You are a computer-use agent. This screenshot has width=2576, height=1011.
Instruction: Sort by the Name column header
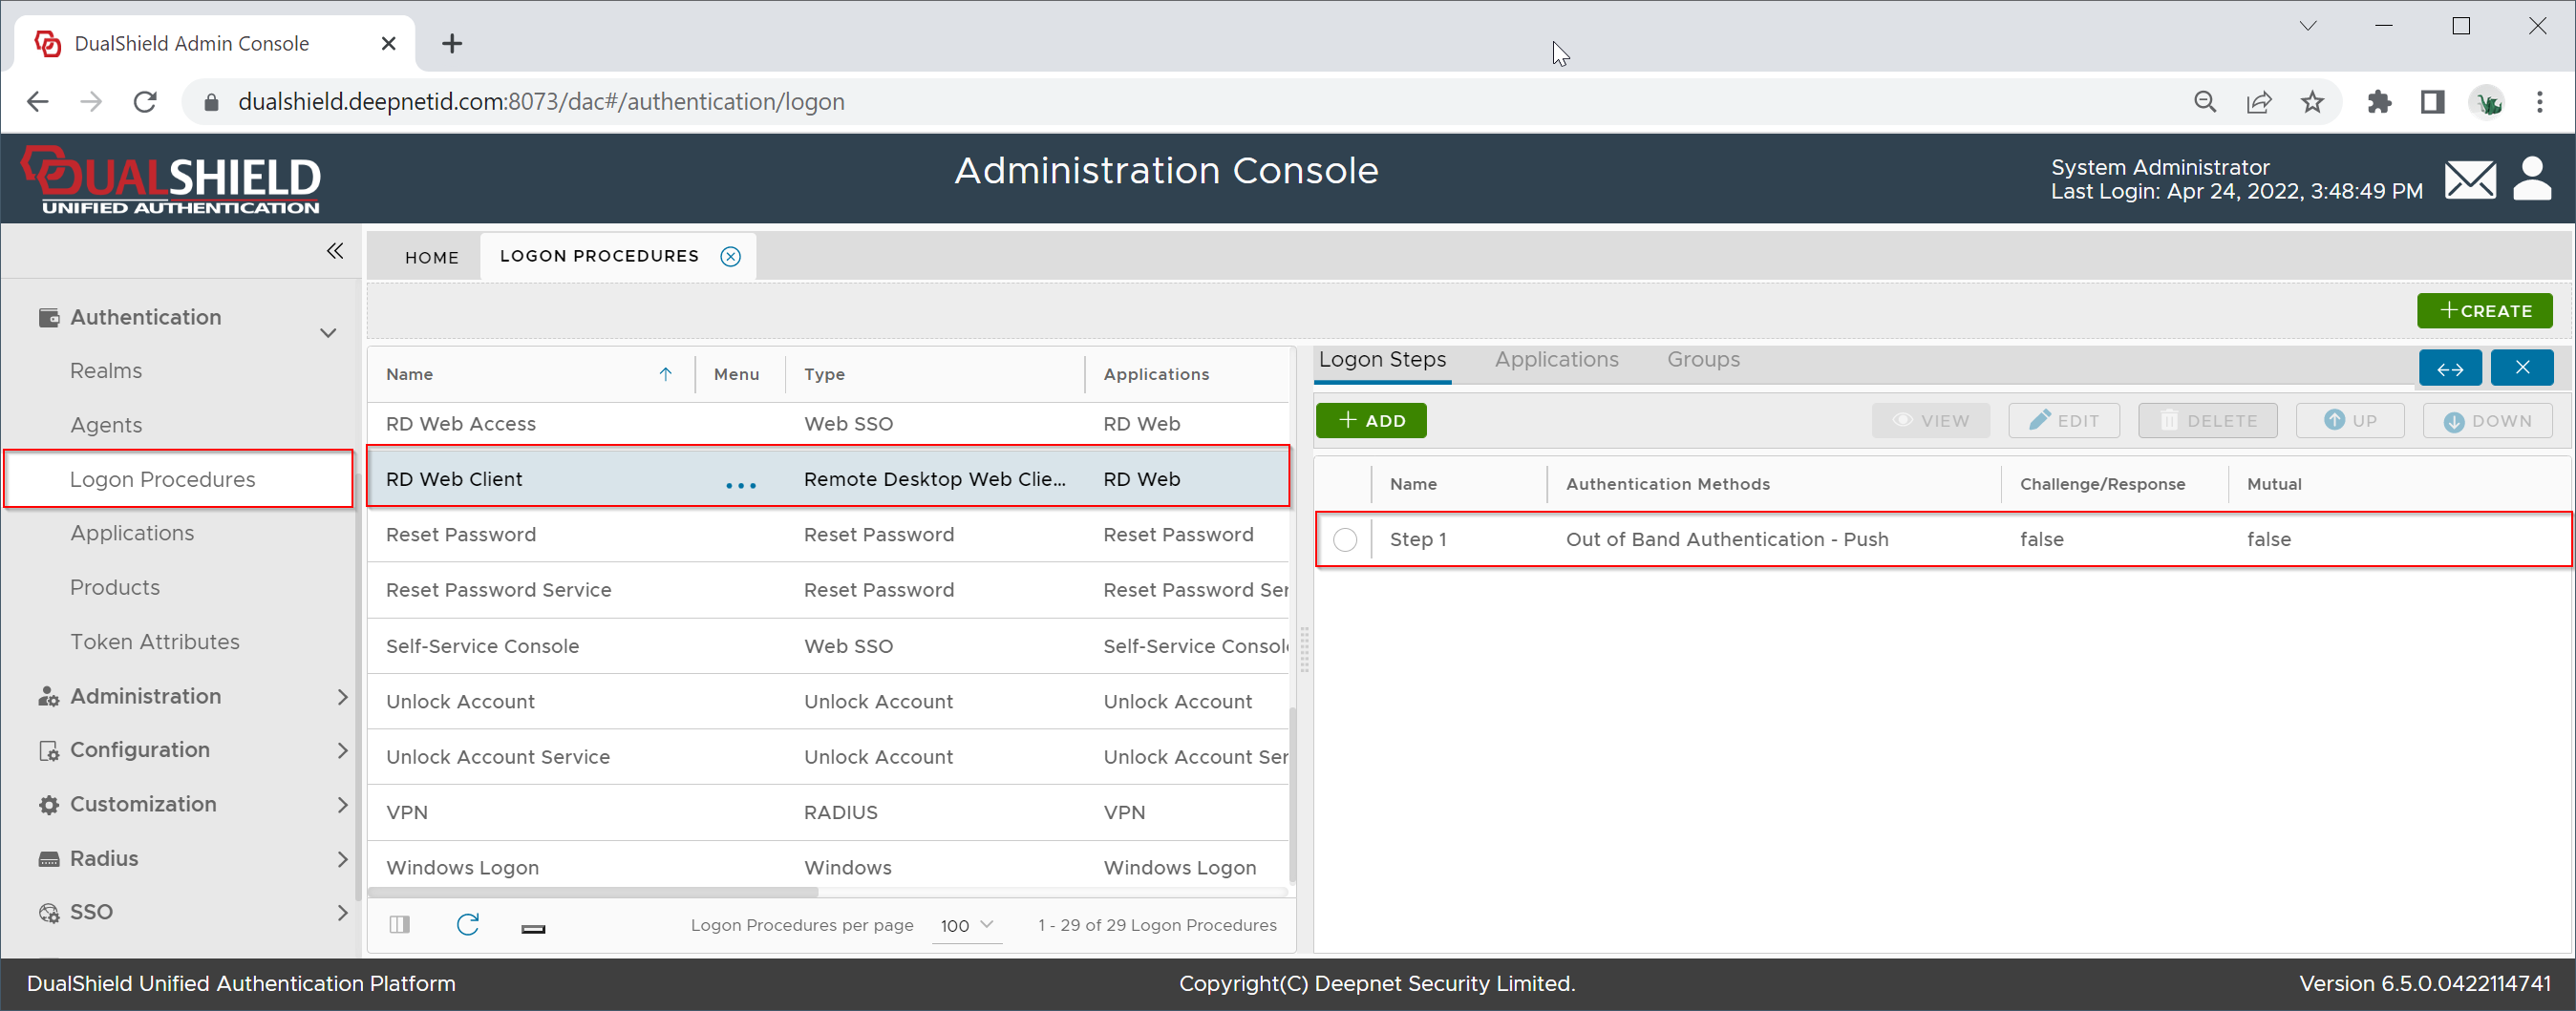tap(410, 374)
